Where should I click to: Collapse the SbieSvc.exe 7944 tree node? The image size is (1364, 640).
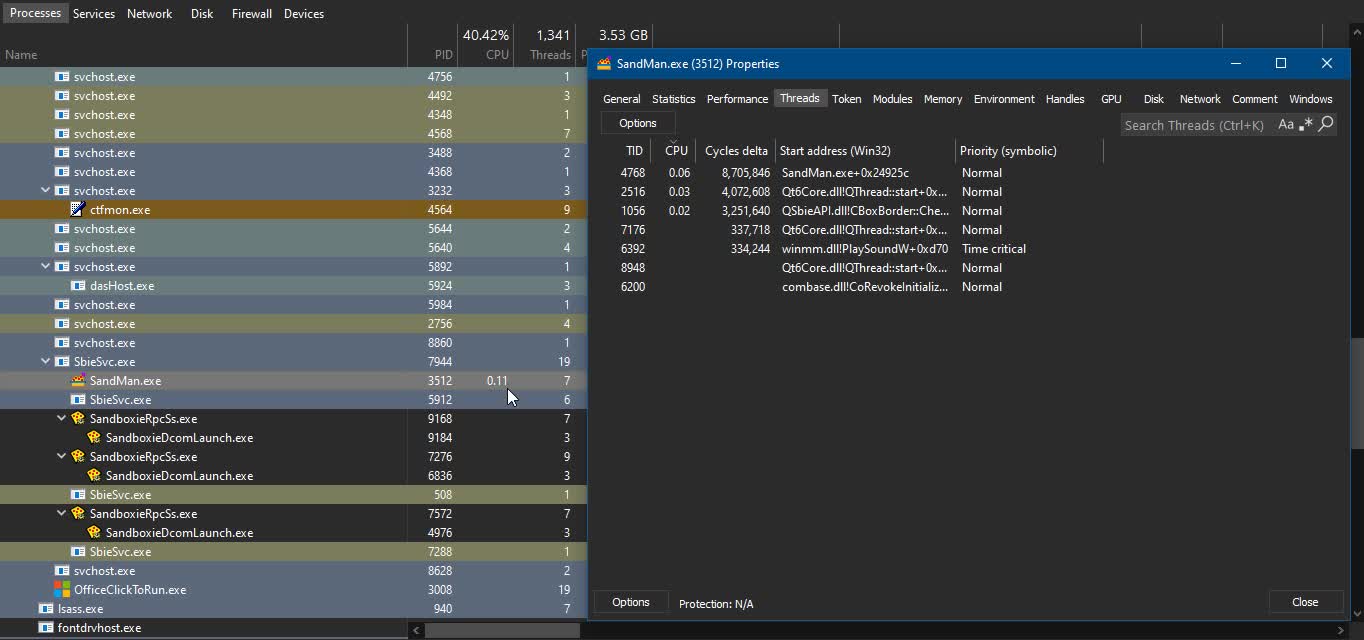46,362
